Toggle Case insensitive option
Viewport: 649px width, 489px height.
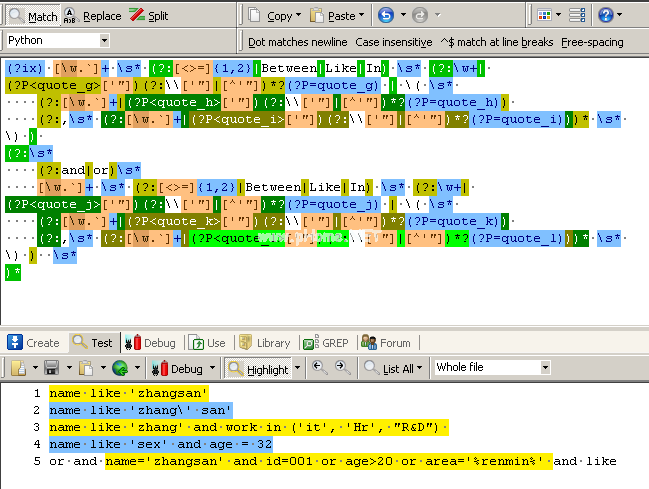394,42
